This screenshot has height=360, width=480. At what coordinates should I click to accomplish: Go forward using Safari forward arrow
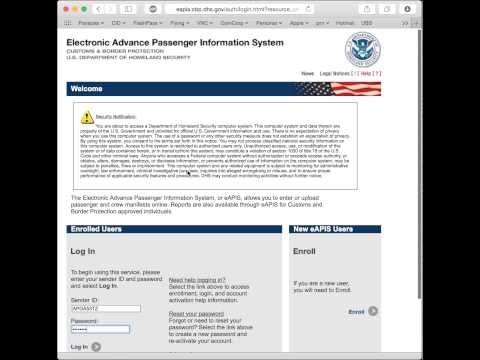coord(111,9)
